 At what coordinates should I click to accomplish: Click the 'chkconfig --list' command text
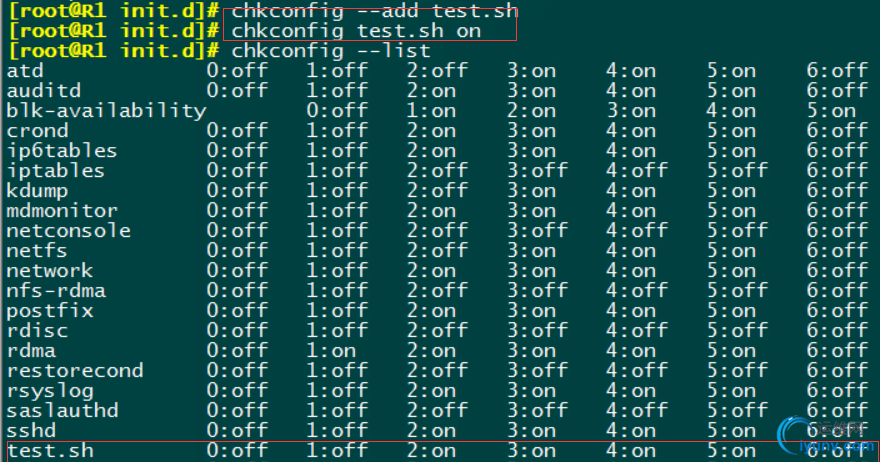331,51
